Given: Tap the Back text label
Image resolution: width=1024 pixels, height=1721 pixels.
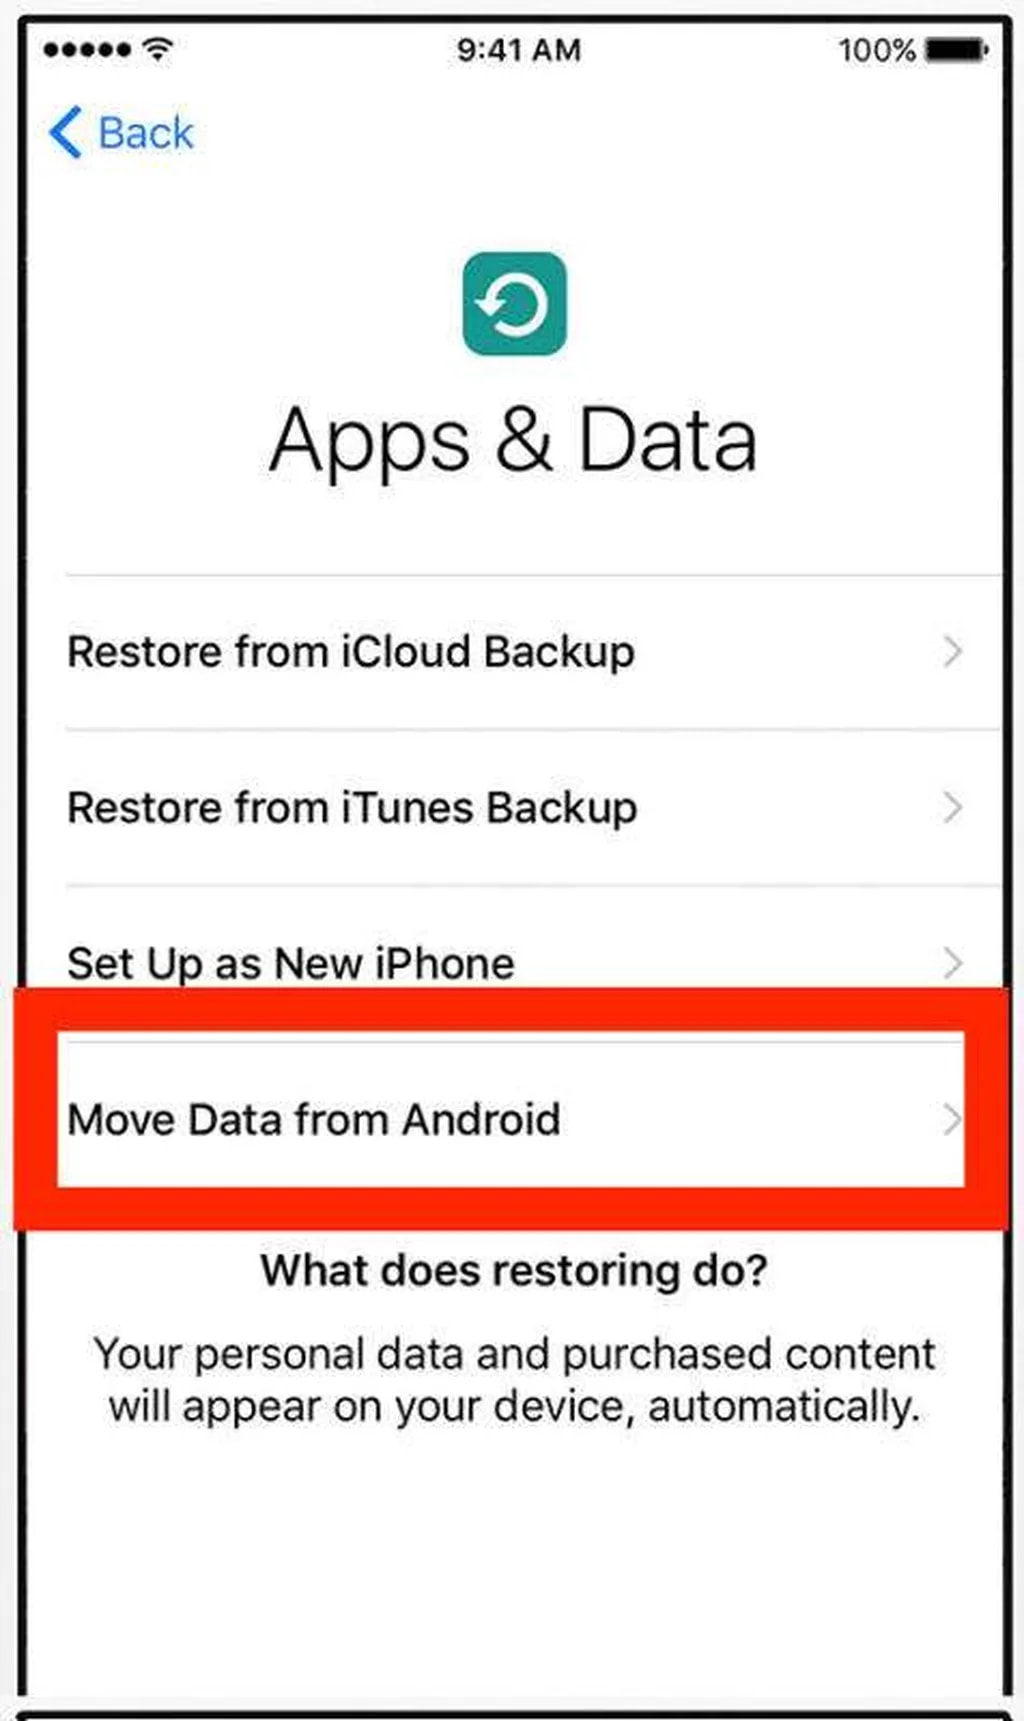Looking at the screenshot, I should click(145, 133).
